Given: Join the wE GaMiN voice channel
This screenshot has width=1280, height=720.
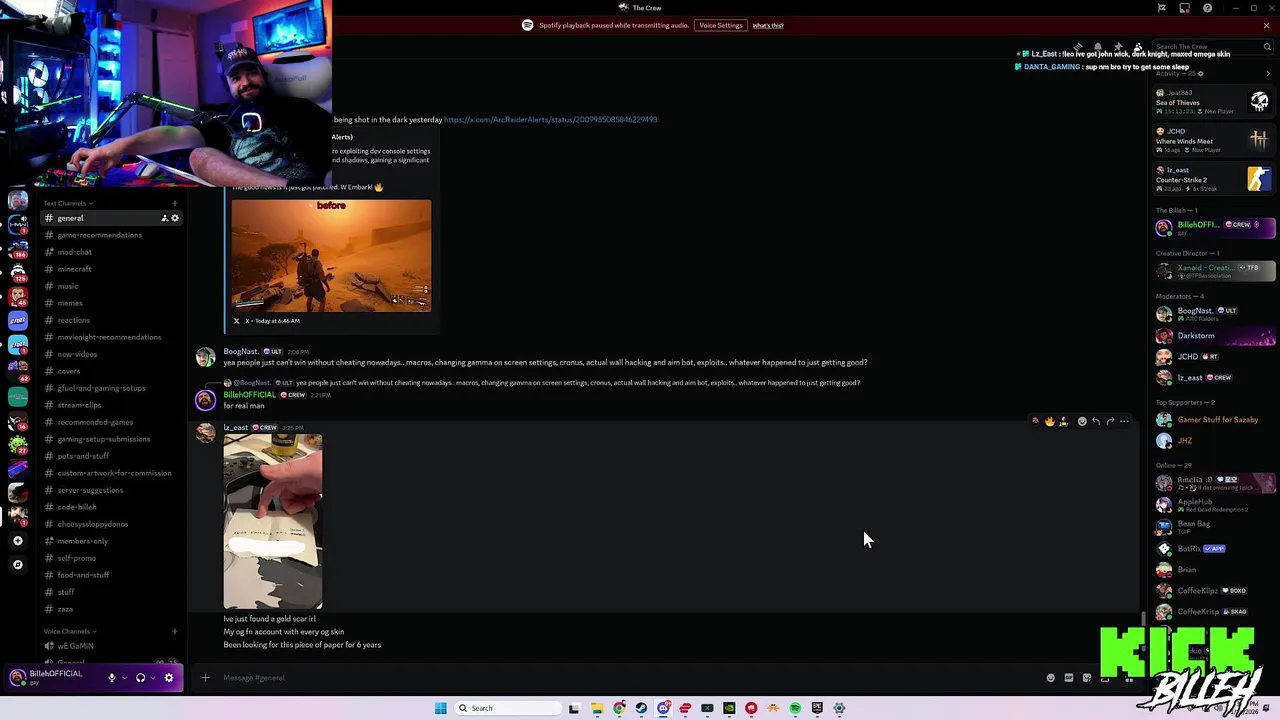Looking at the screenshot, I should (111, 646).
